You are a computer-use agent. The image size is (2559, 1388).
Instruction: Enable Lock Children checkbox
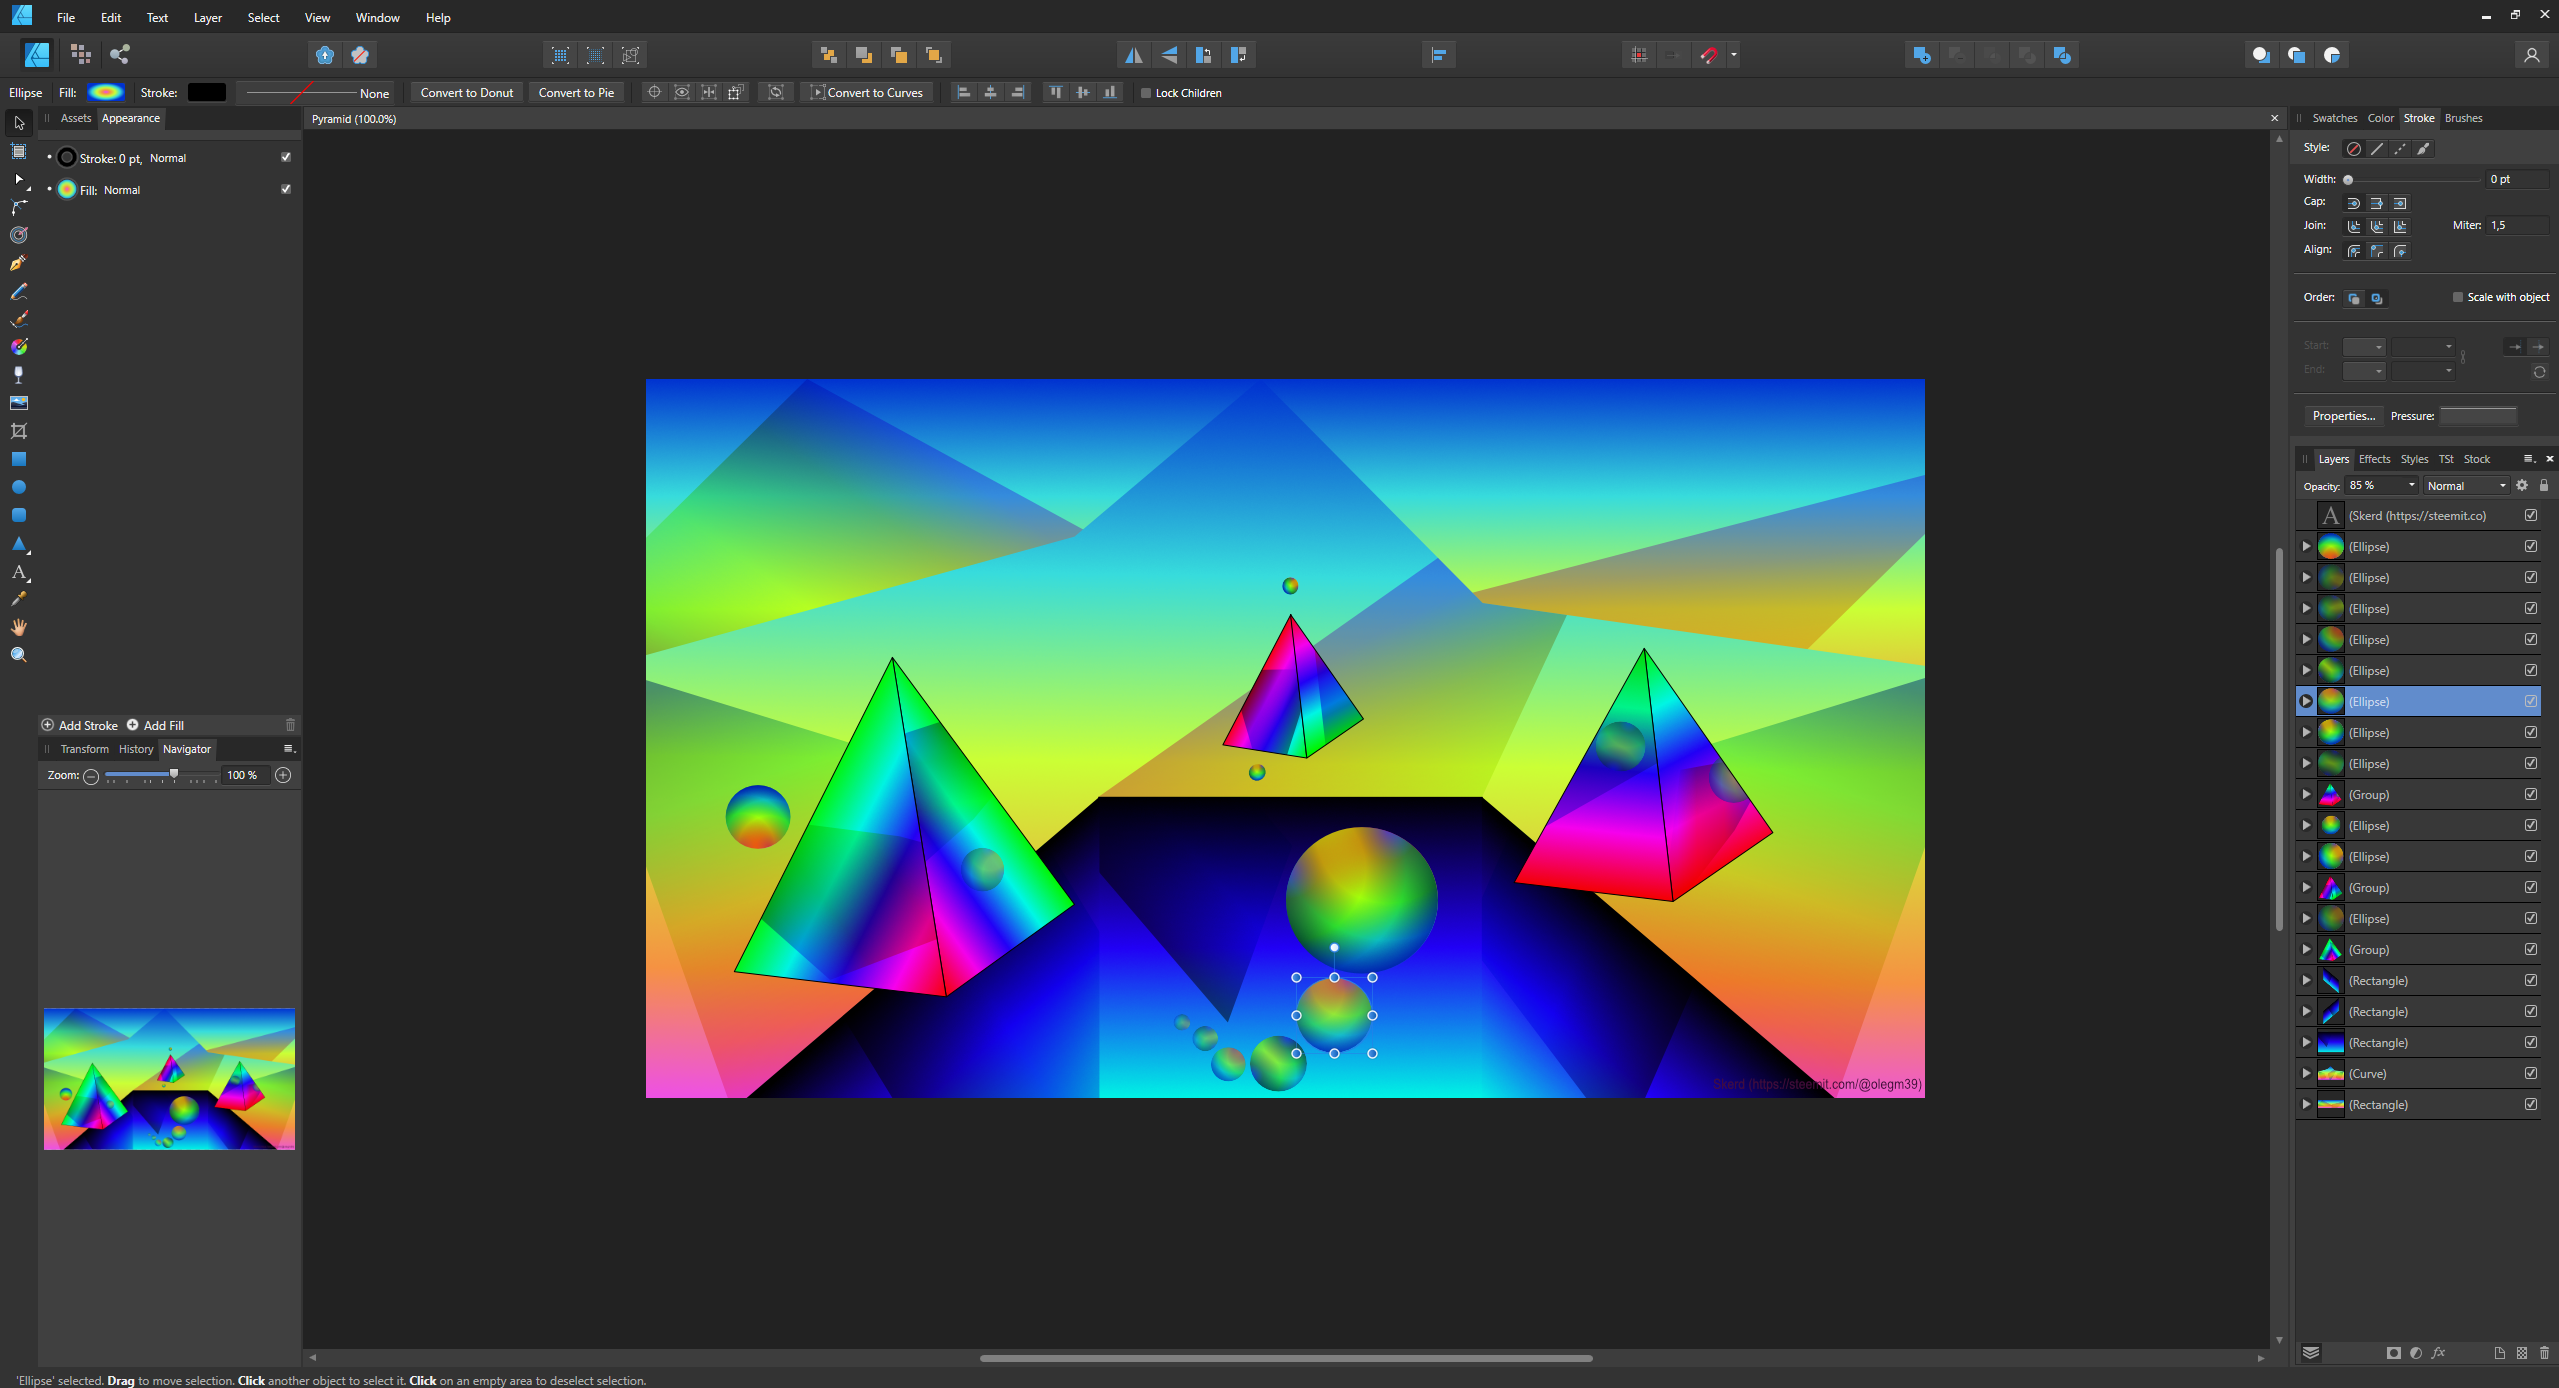click(x=1146, y=93)
